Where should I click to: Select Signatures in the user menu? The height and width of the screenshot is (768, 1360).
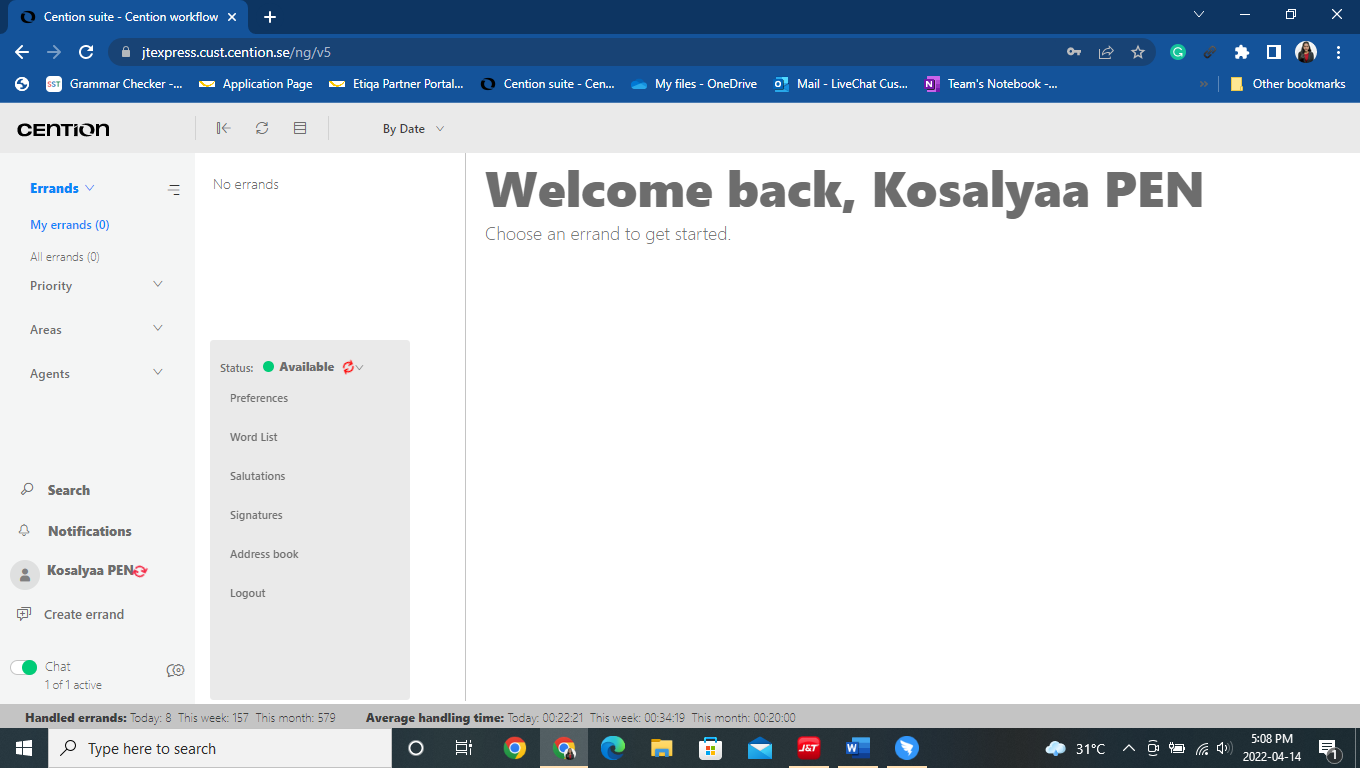(x=256, y=515)
